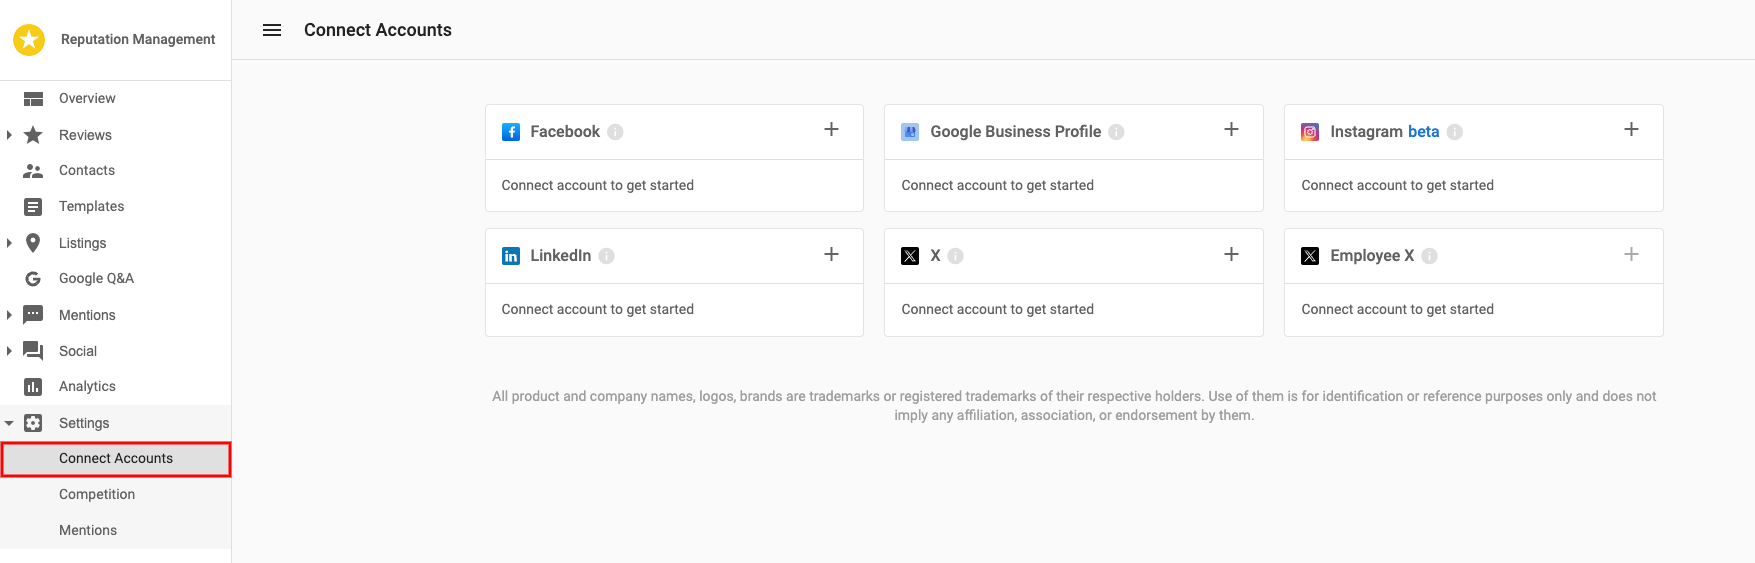Click the Reviews star icon
Image resolution: width=1755 pixels, height=563 pixels.
coord(33,135)
